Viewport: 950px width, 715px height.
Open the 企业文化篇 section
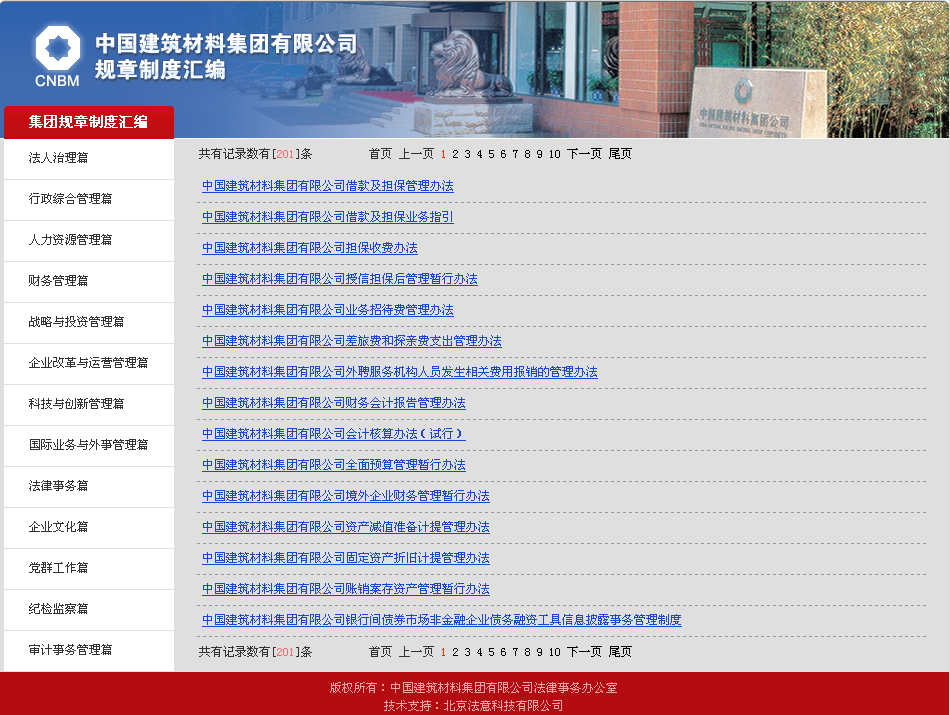pyautogui.click(x=58, y=527)
